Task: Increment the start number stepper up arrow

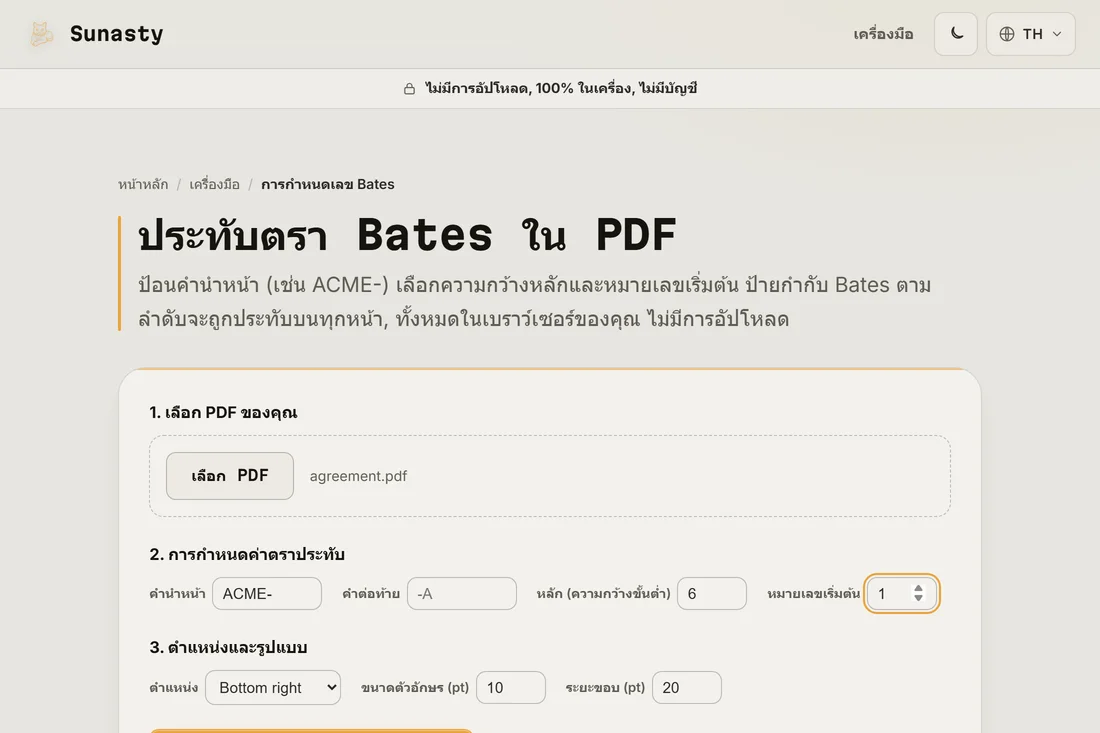Action: (918, 589)
